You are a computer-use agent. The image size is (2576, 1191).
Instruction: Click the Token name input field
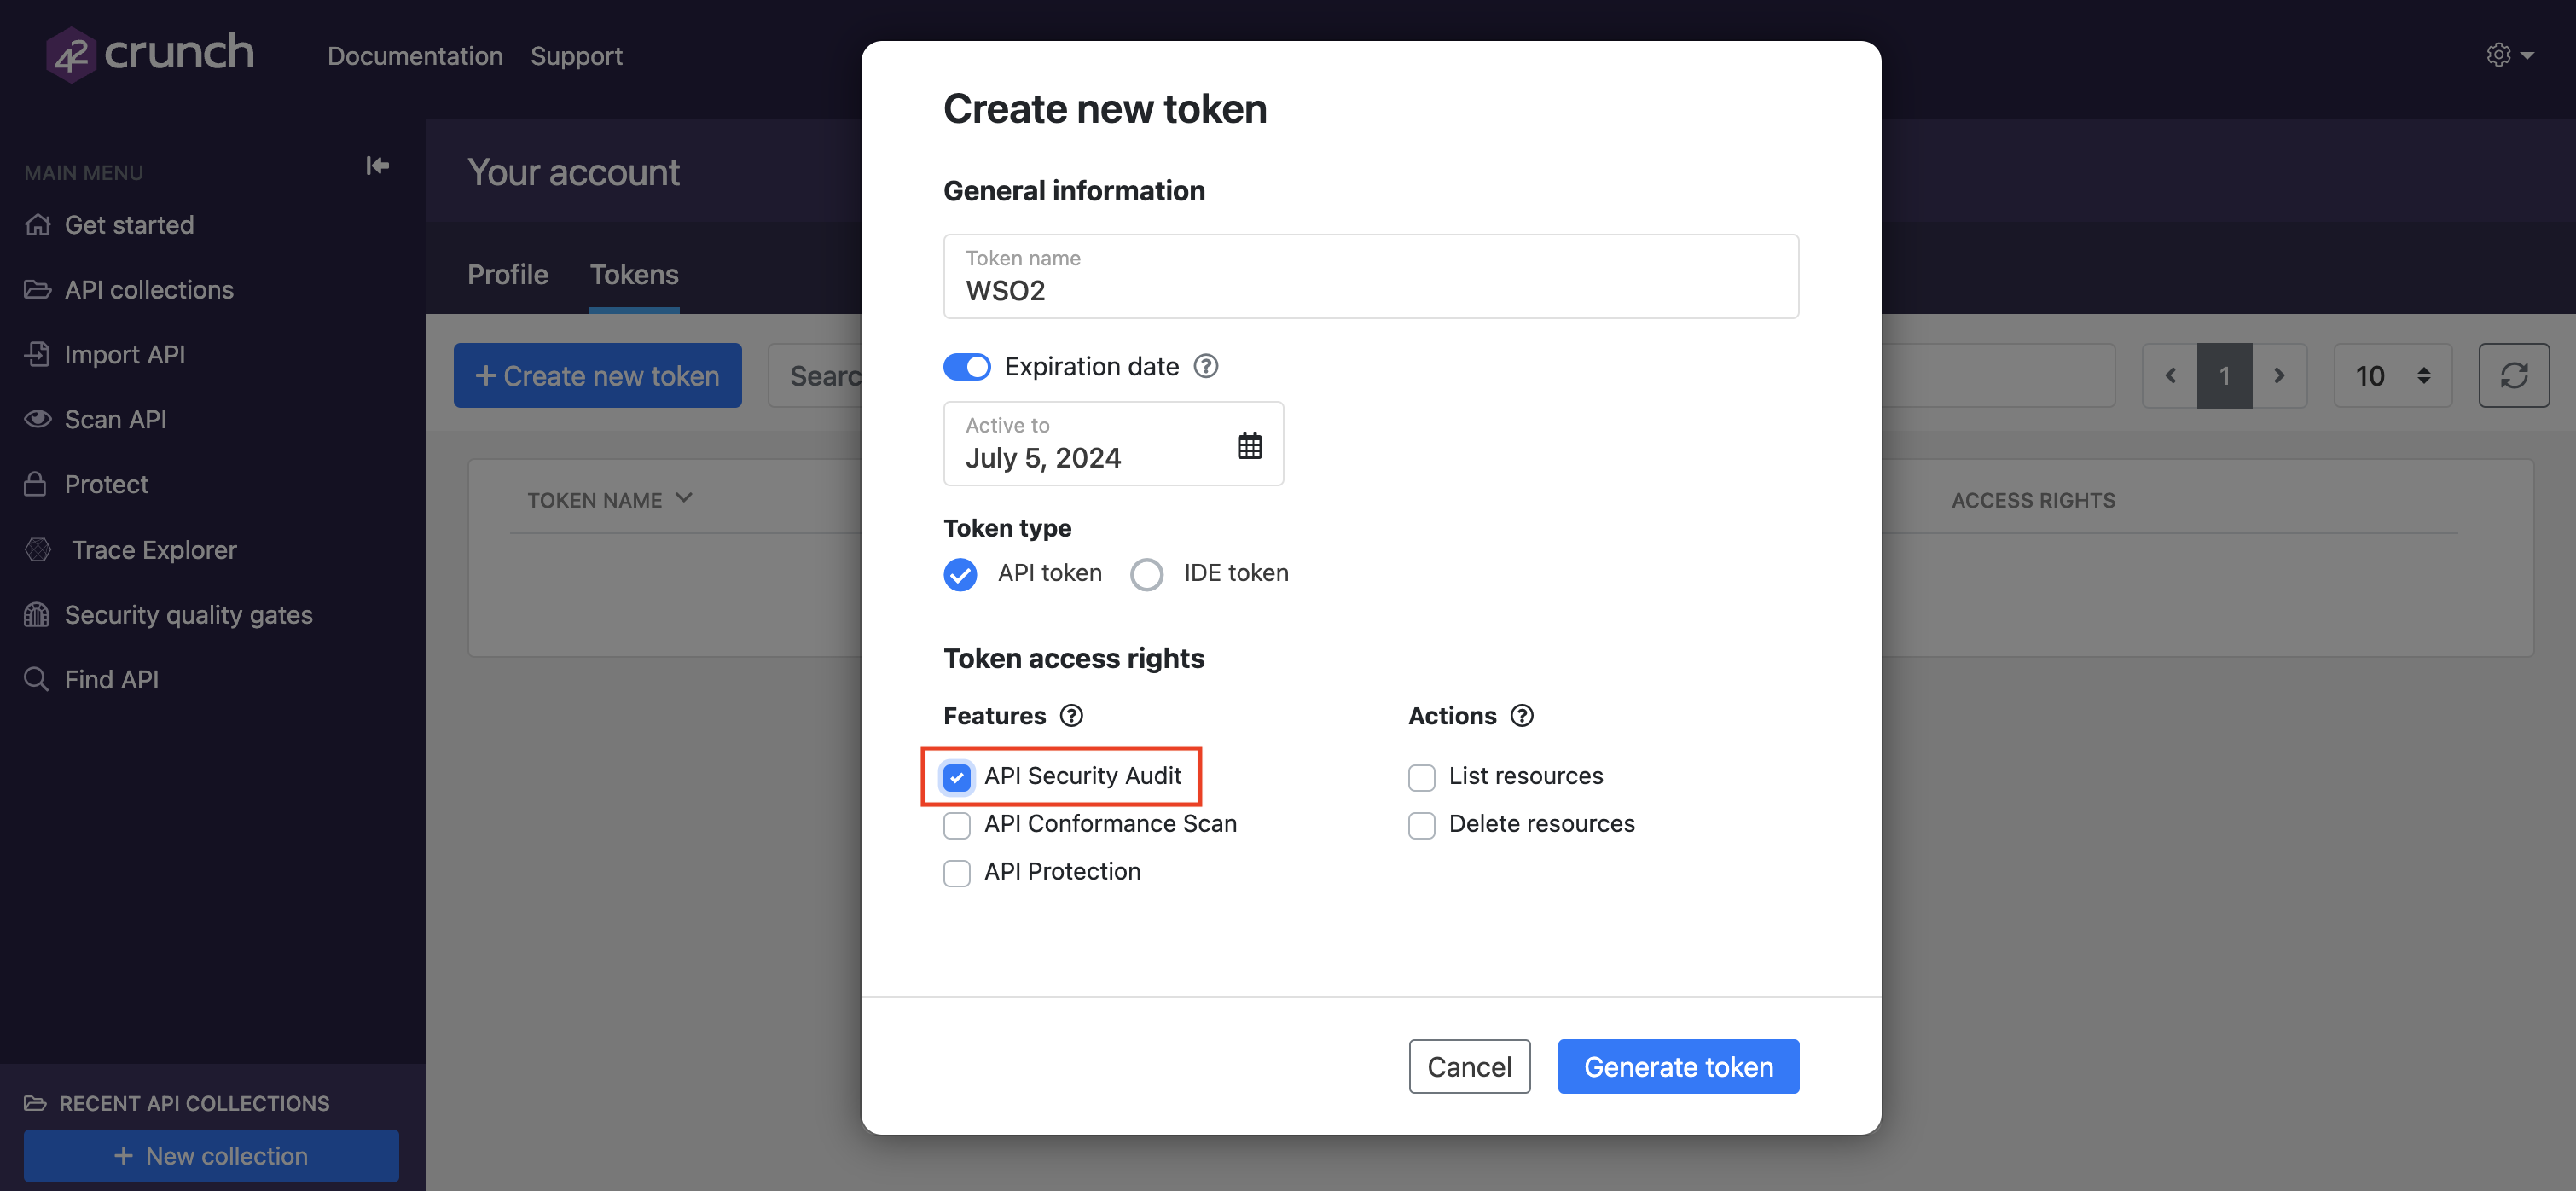[1370, 290]
